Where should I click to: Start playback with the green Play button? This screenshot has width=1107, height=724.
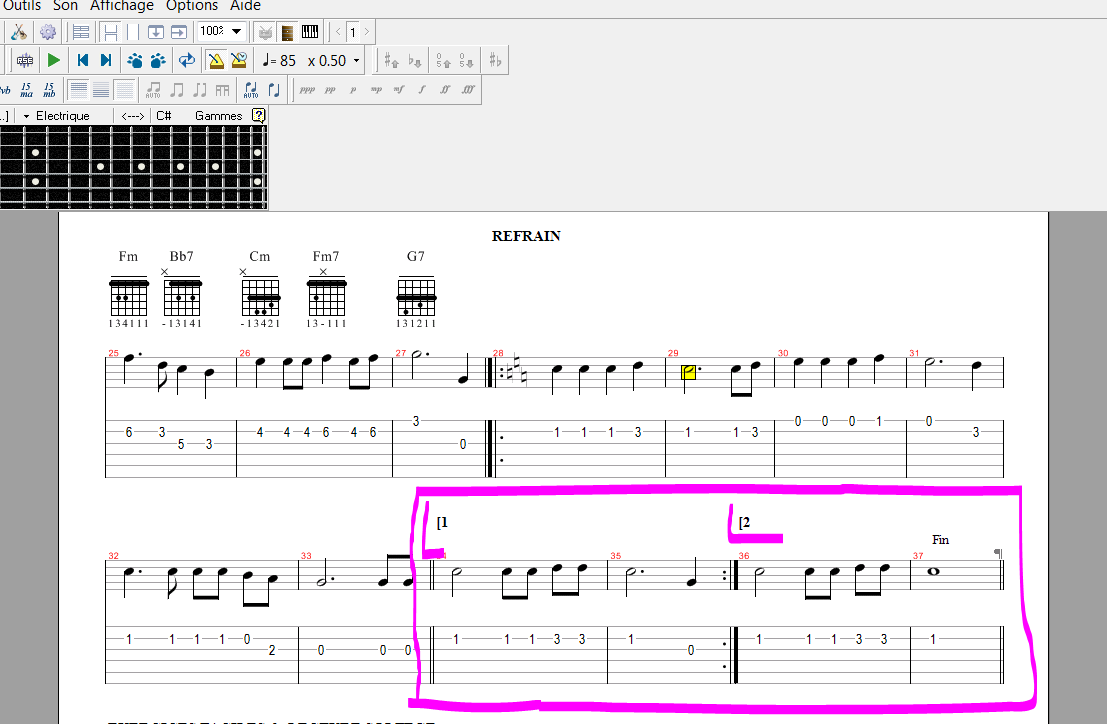53,61
